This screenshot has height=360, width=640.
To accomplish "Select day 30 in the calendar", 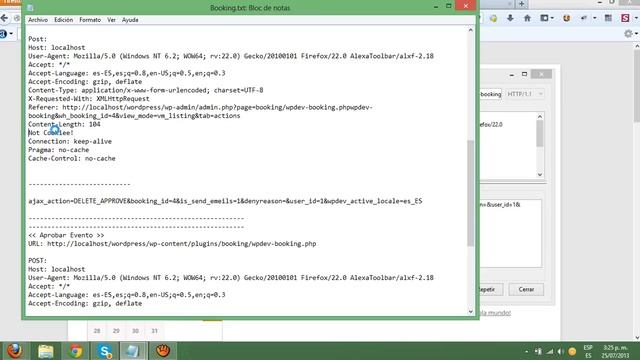I will (x=135, y=331).
